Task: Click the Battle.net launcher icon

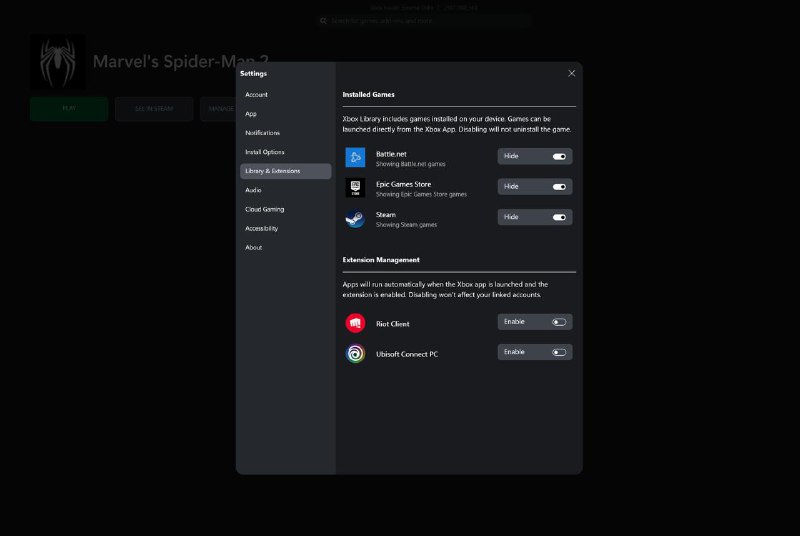Action: [x=355, y=158]
